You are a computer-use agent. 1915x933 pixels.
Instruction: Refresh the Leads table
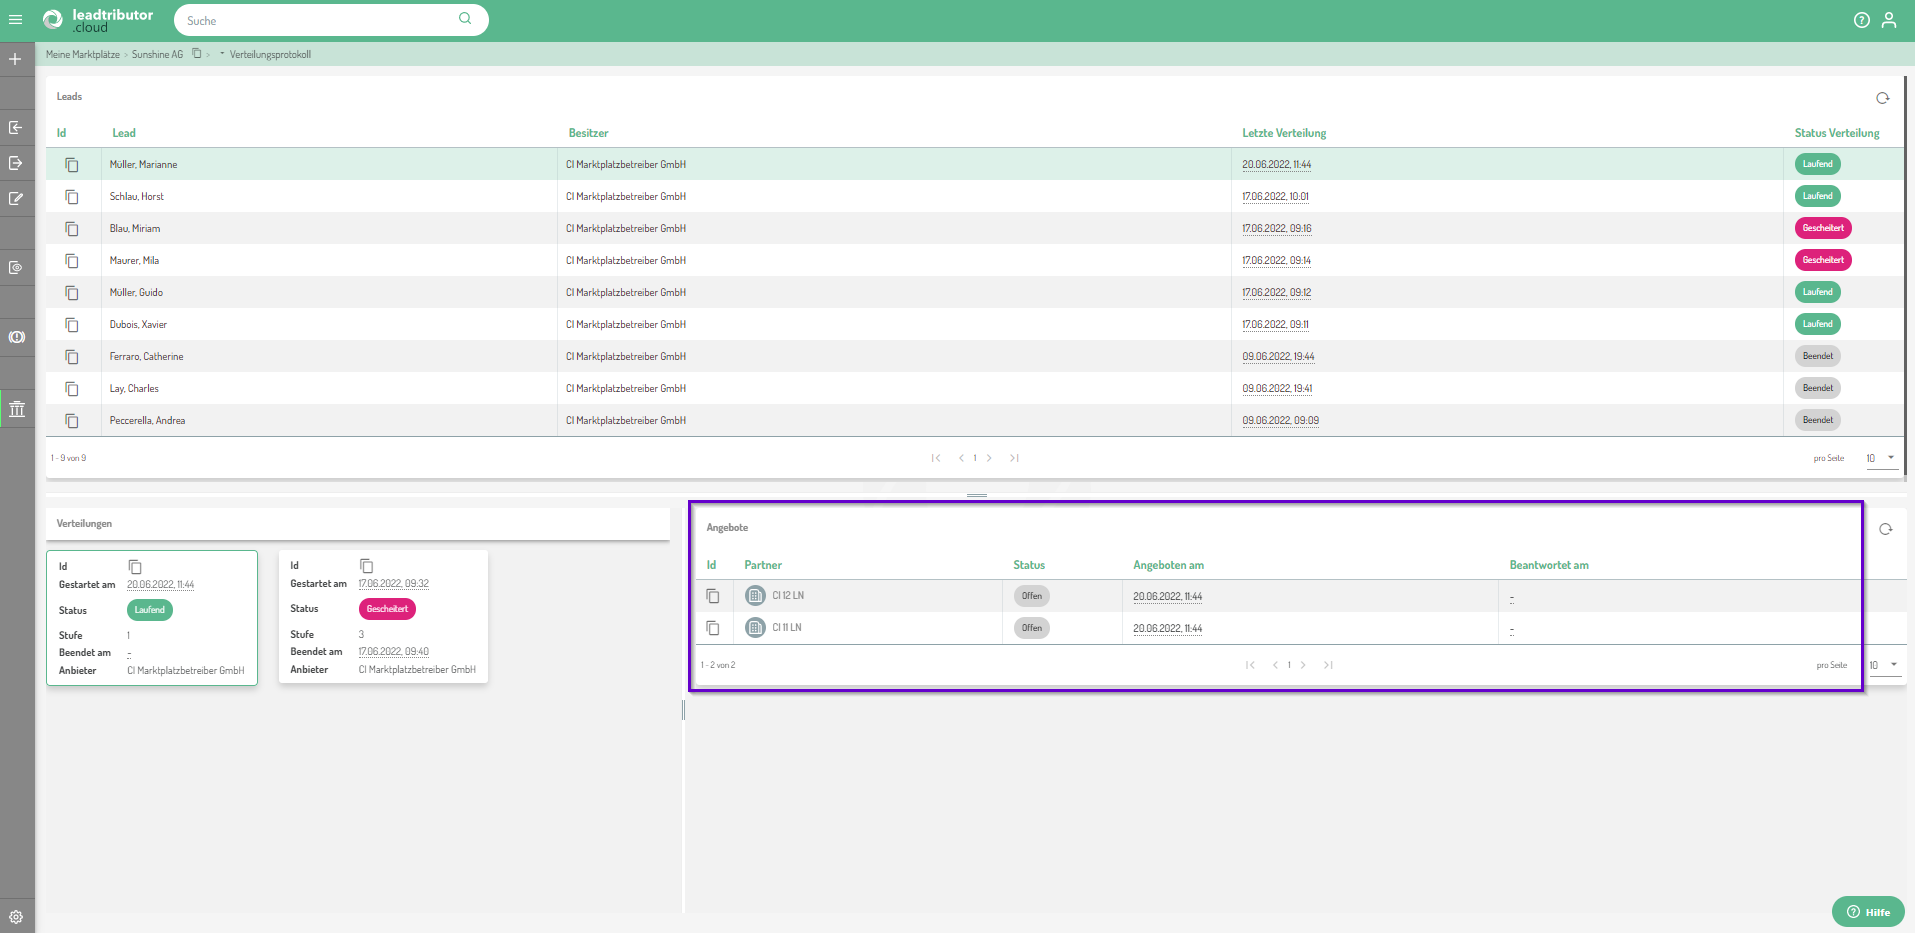point(1882,98)
